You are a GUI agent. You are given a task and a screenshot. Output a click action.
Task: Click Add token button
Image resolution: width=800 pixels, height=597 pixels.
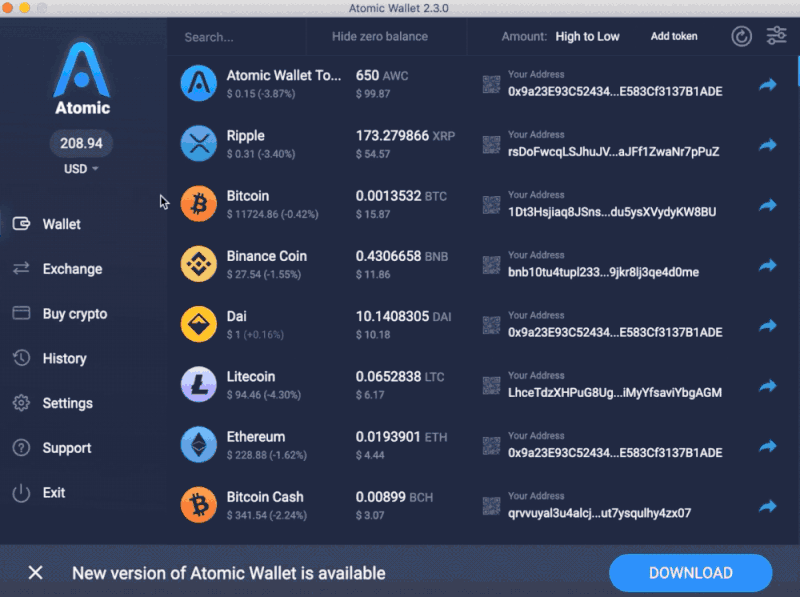coord(673,36)
